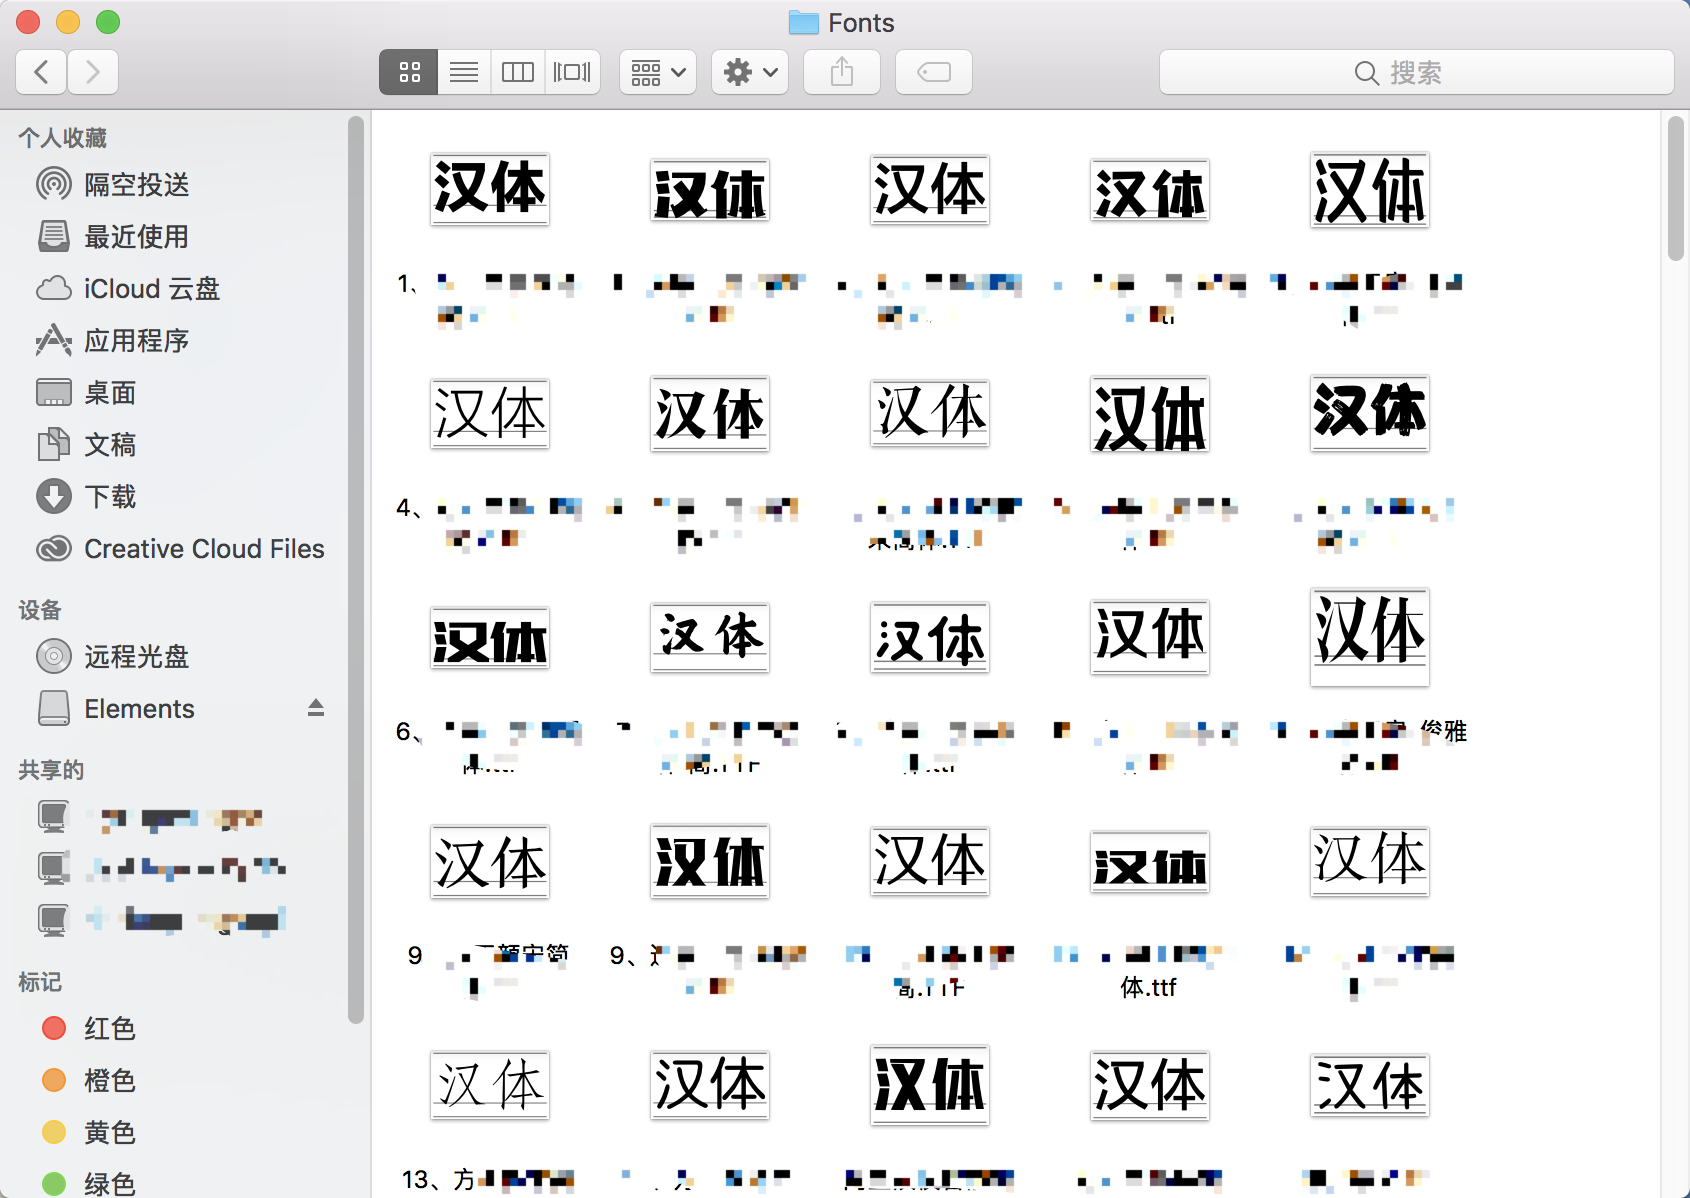Screen dimensions: 1690x1198
Task: Click the Edit Tags toolbar icon
Action: coord(932,71)
